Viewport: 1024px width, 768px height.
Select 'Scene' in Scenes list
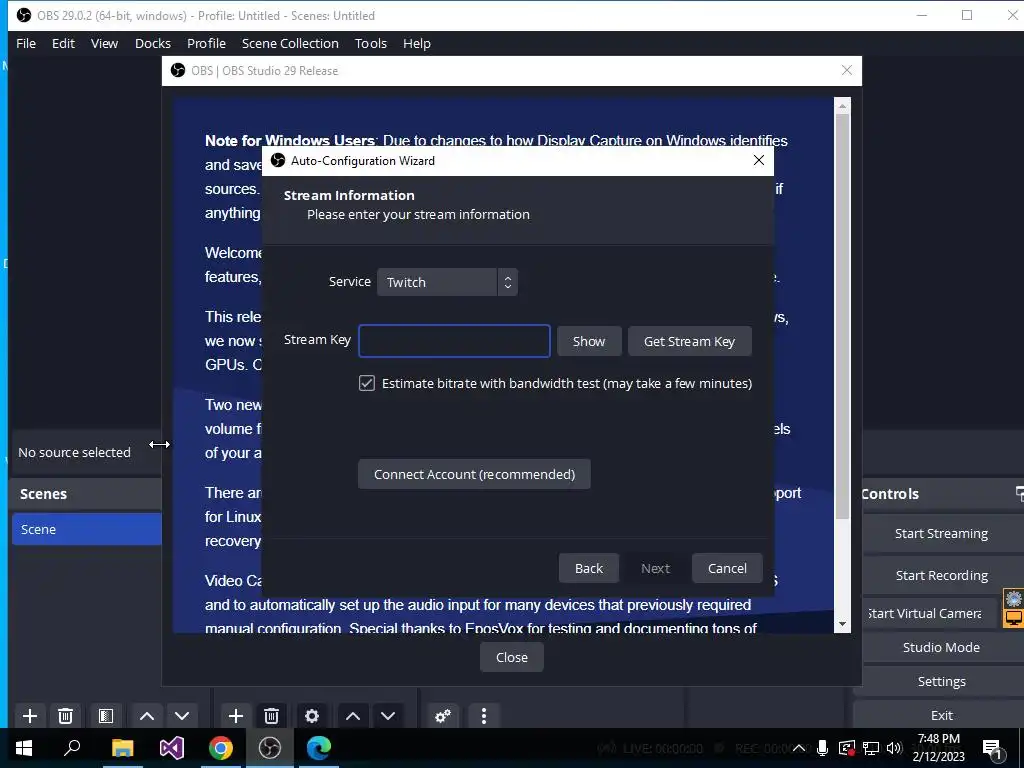pyautogui.click(x=87, y=529)
